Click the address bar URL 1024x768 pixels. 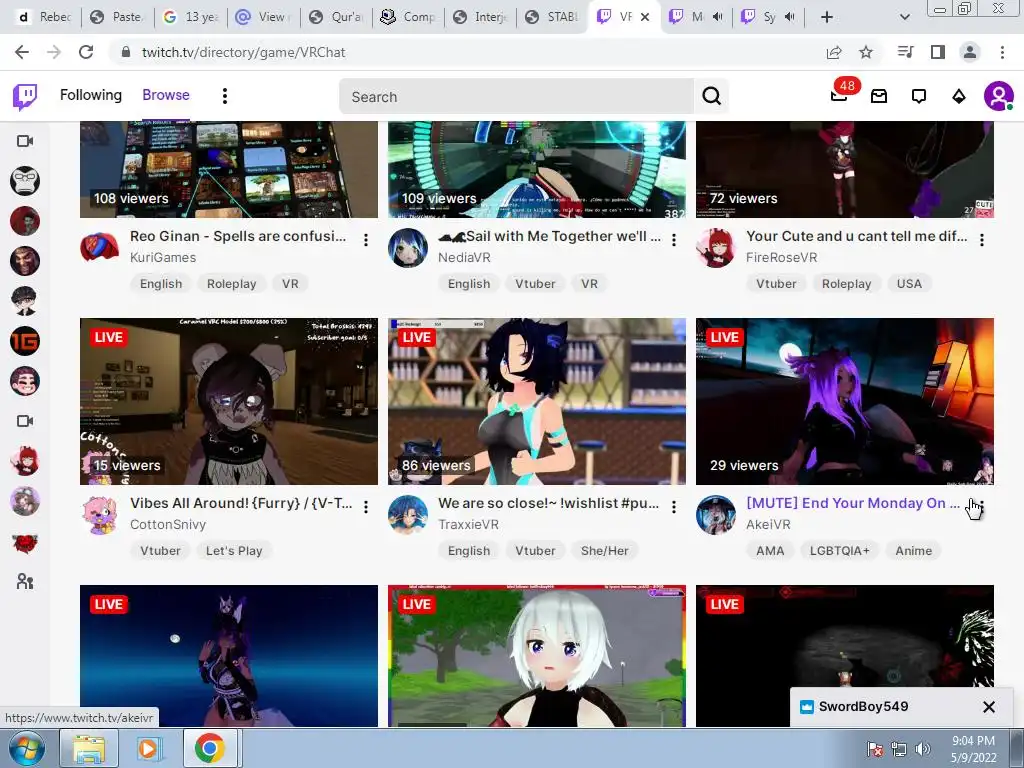243,52
